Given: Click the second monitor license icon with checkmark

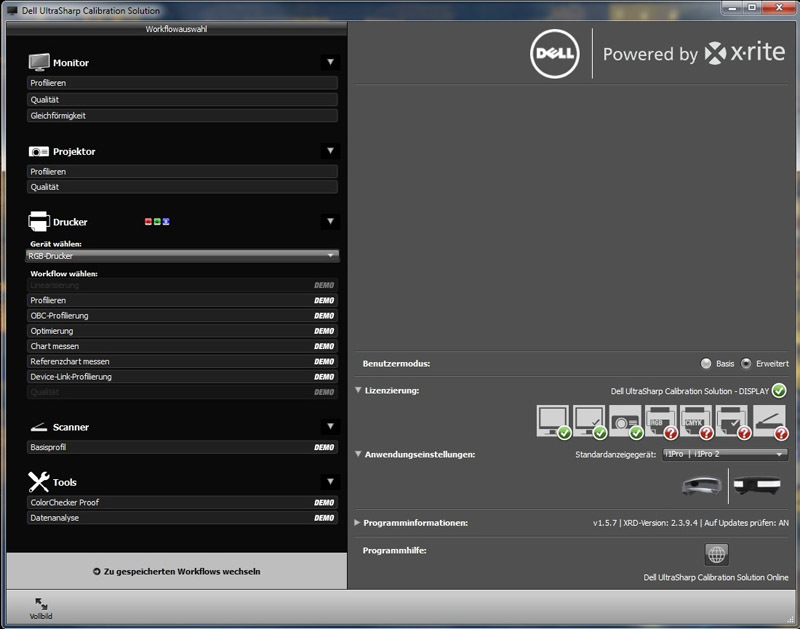Looking at the screenshot, I should pos(589,421).
